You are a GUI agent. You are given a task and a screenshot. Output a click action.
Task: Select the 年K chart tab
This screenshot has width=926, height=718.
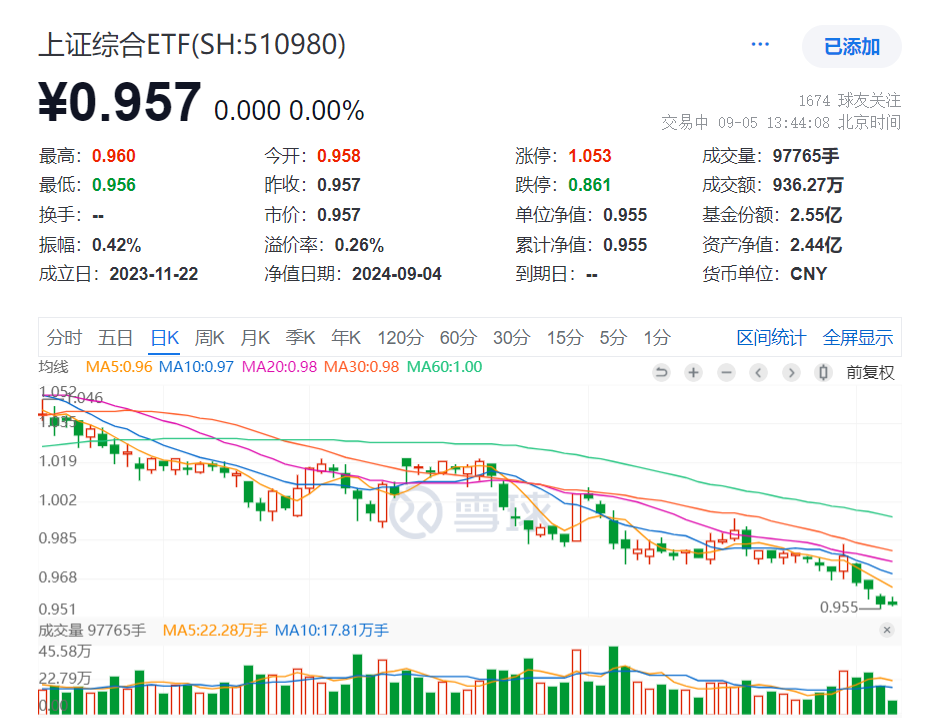[346, 338]
